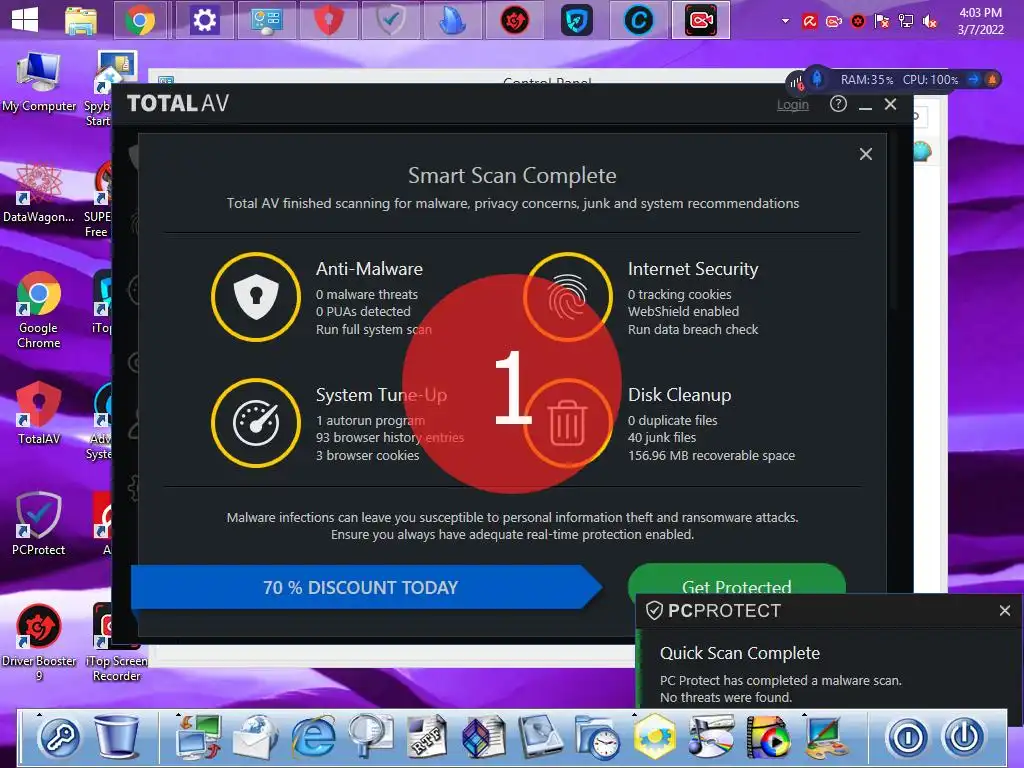Image resolution: width=1024 pixels, height=768 pixels.
Task: Click the blue arrow icon in CPU widget
Action: tap(974, 80)
